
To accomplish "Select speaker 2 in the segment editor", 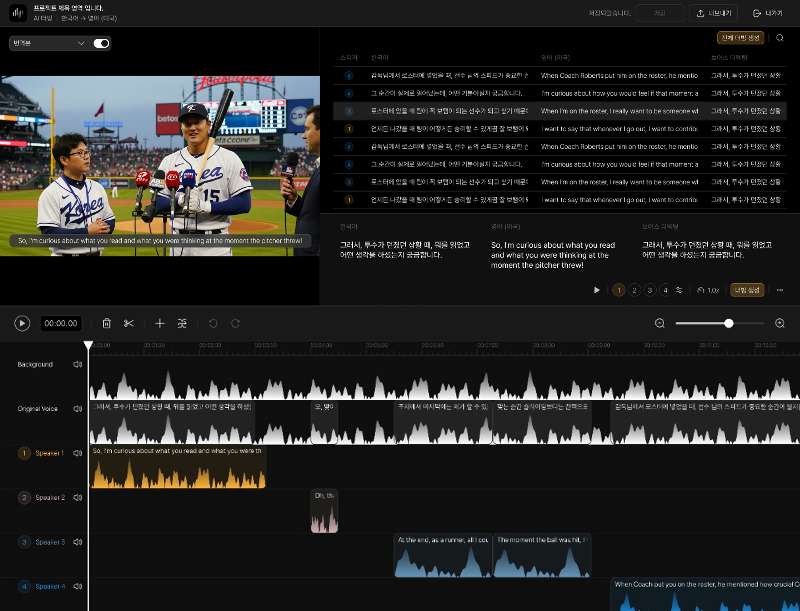I will (634, 290).
